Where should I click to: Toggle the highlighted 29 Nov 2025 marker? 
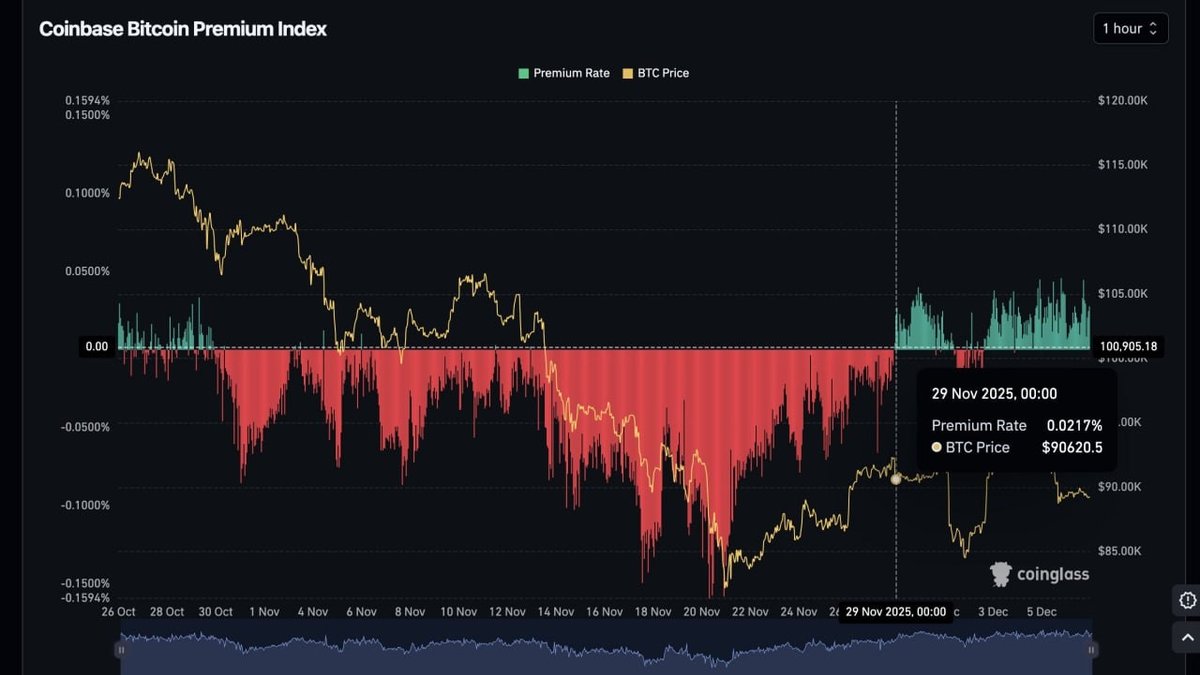pyautogui.click(x=896, y=611)
